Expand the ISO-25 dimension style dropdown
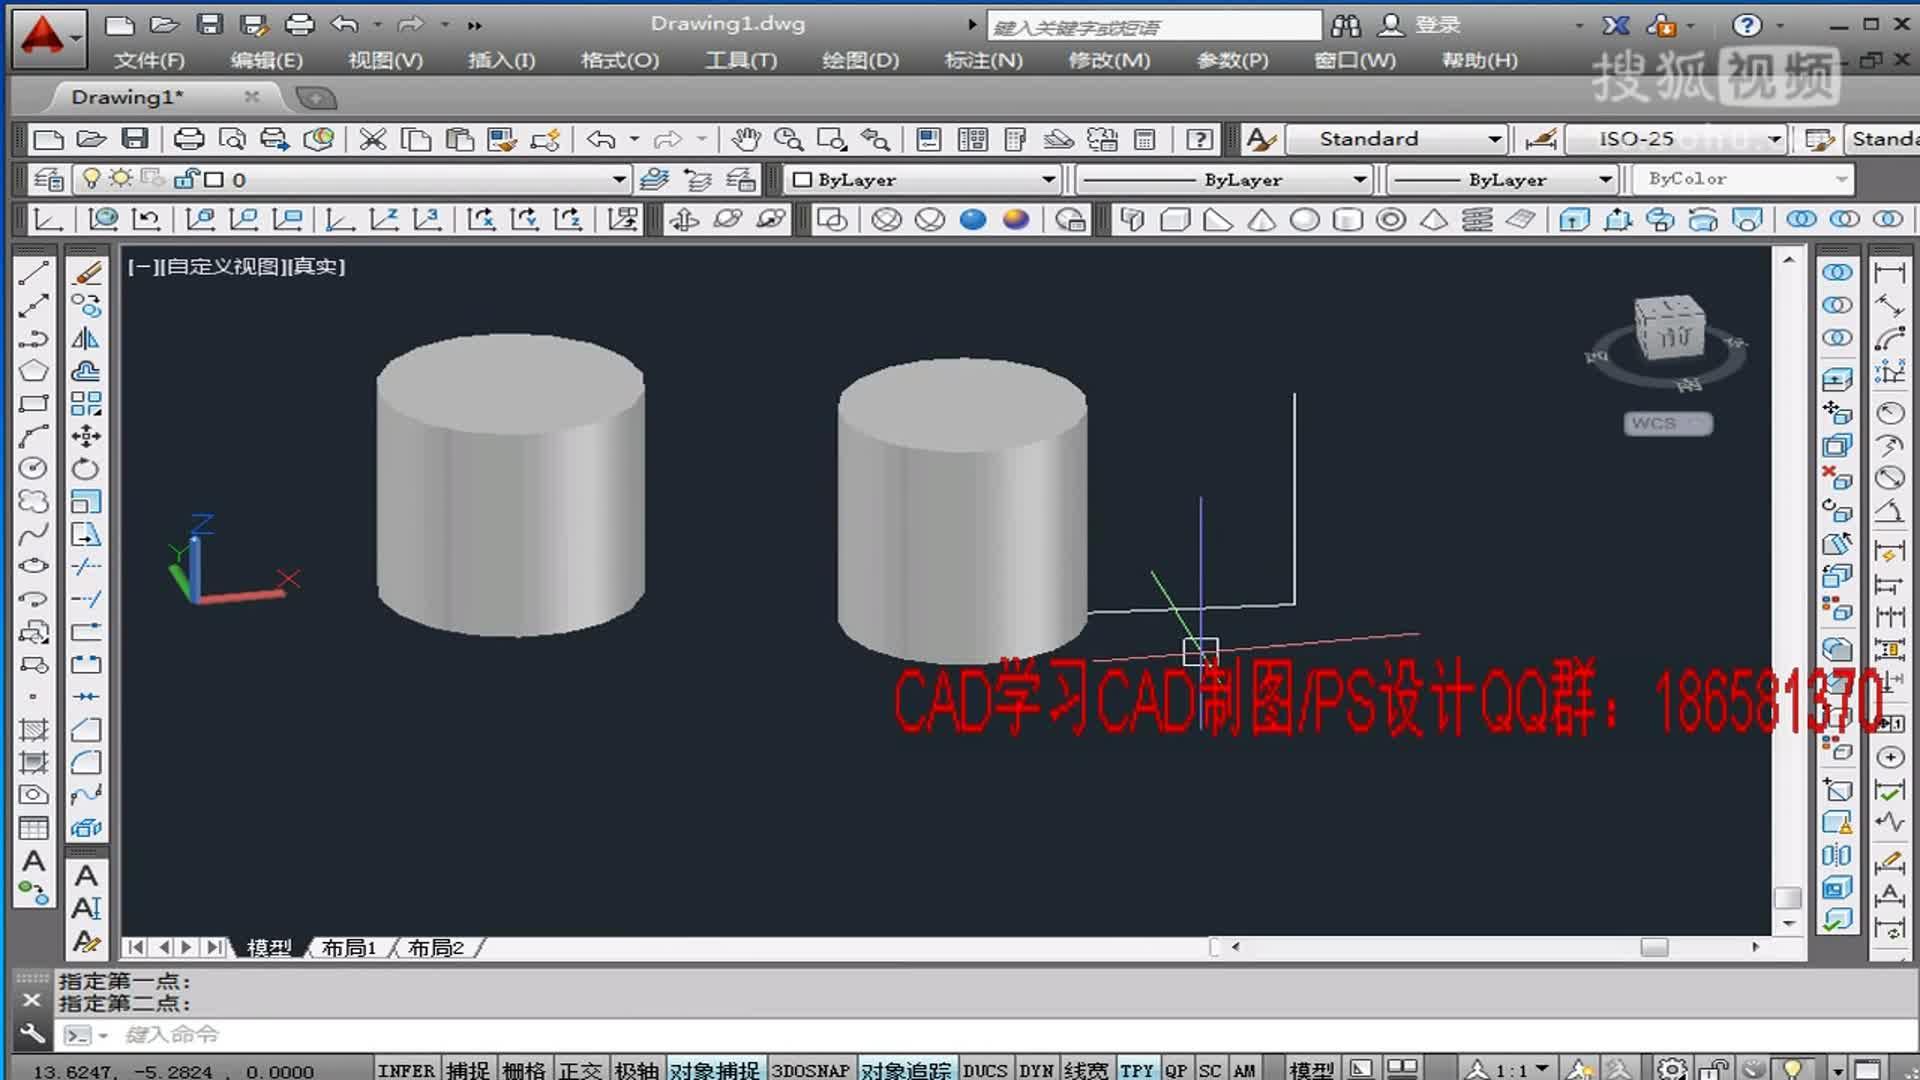The width and height of the screenshot is (1920, 1080). (x=1774, y=139)
